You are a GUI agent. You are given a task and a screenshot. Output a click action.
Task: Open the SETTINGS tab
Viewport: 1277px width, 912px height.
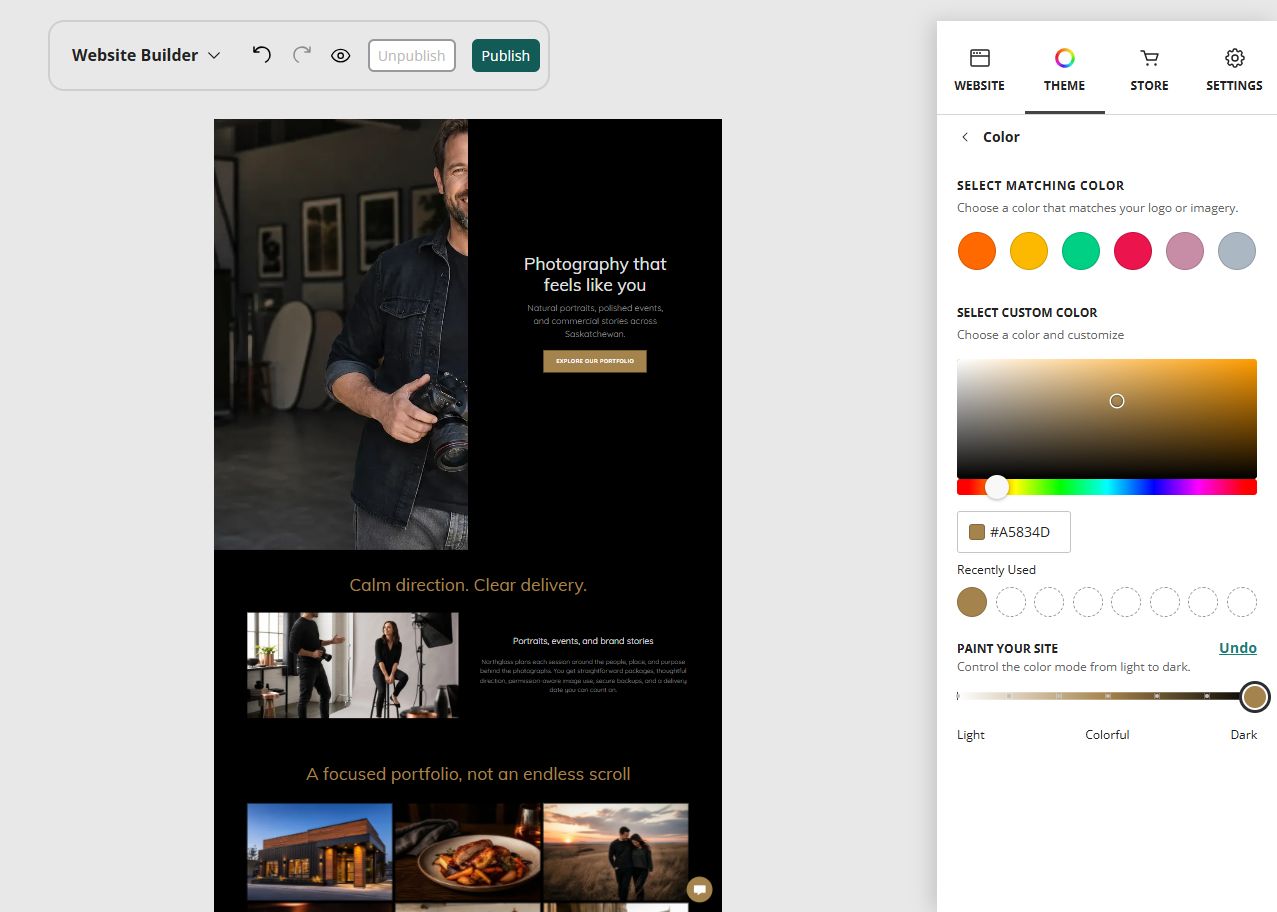pos(1234,70)
